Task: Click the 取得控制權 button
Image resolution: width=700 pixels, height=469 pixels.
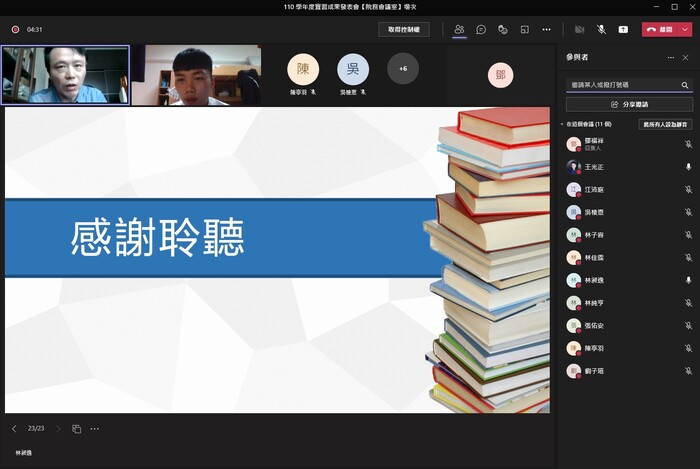Action: [404, 29]
